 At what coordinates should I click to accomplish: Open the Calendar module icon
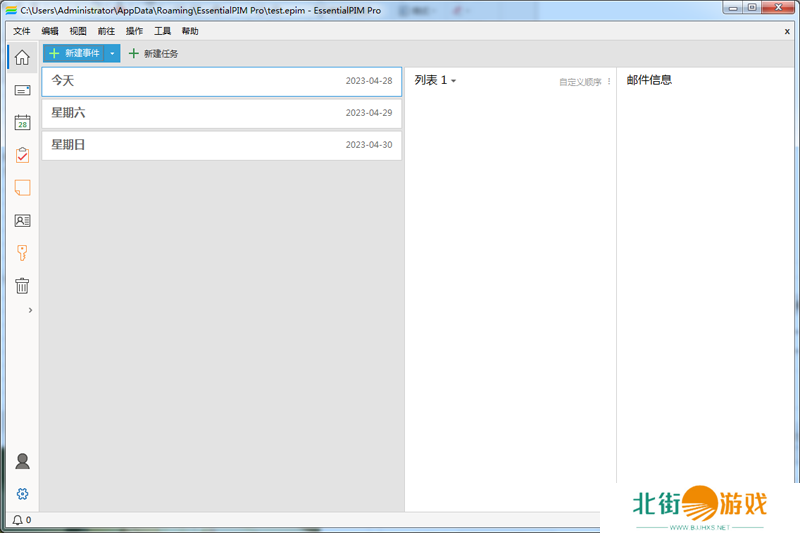point(22,123)
